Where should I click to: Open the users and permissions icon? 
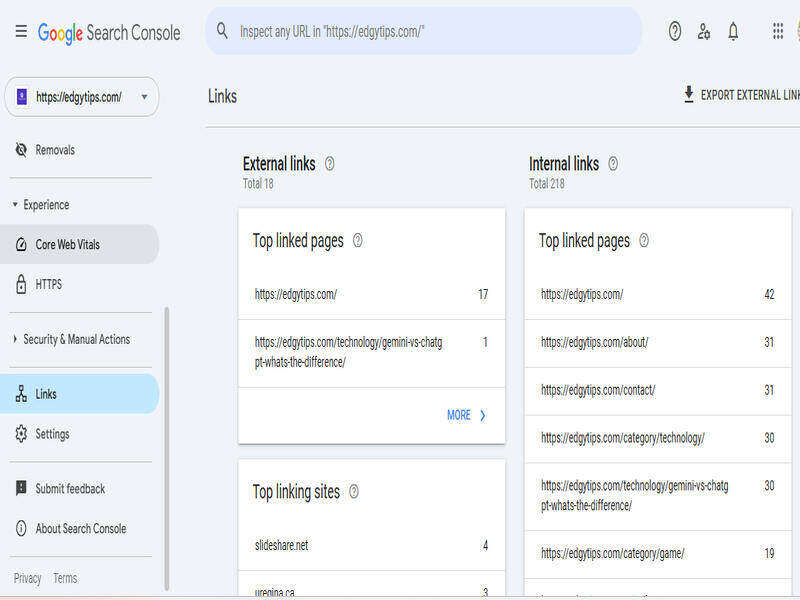704,32
